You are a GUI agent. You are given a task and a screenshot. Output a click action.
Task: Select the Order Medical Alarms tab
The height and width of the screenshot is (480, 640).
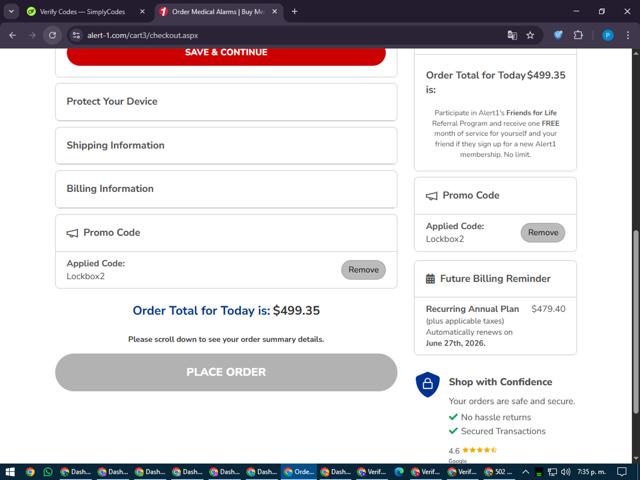(217, 12)
